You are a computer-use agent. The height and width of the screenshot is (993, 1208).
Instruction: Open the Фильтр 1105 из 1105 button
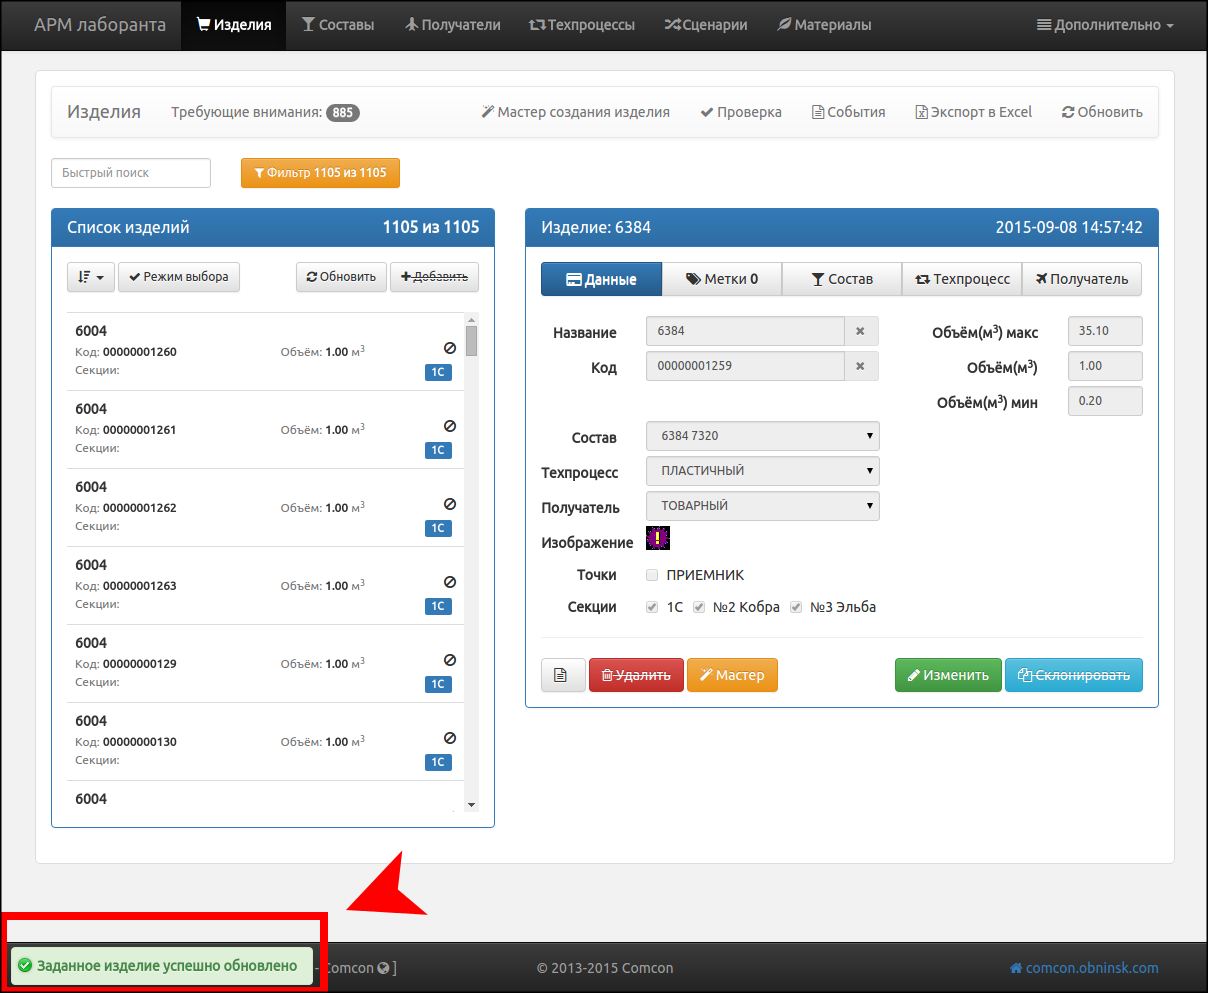coord(320,173)
